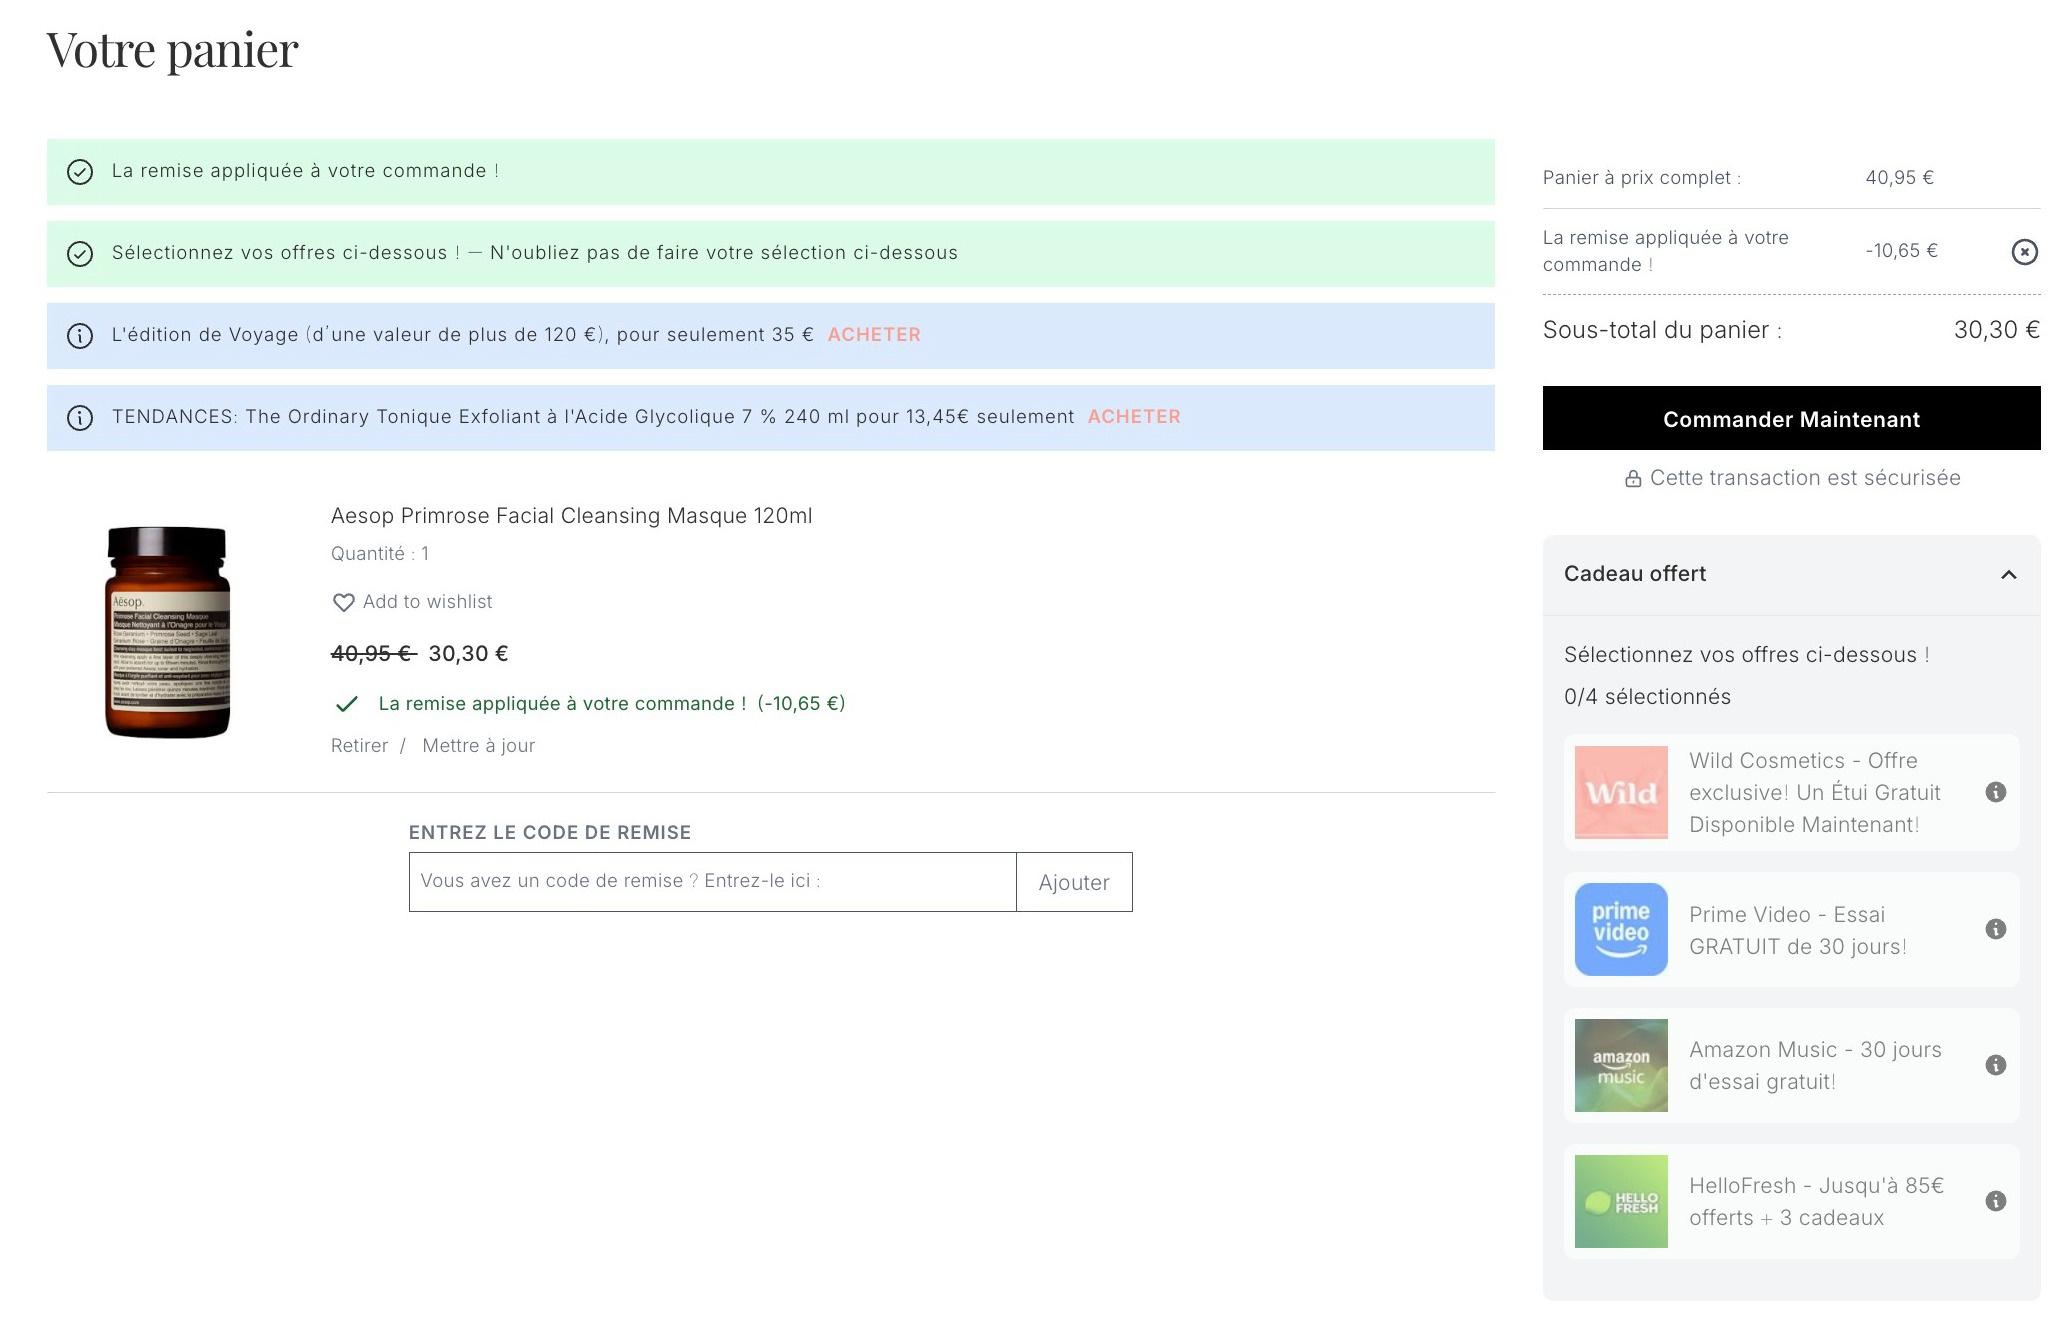Select the HelloFresh 85€ offer text
Screen dimensions: 2062x1320
(1816, 1201)
